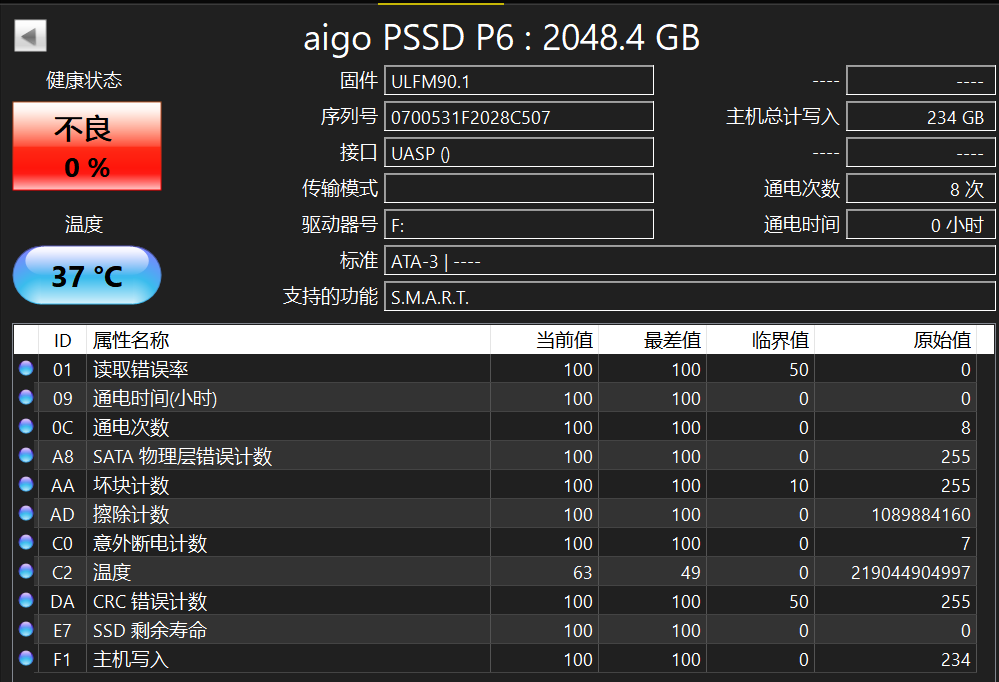Select the 温度 attribute row name
This screenshot has height=682, width=999.
tap(112, 572)
